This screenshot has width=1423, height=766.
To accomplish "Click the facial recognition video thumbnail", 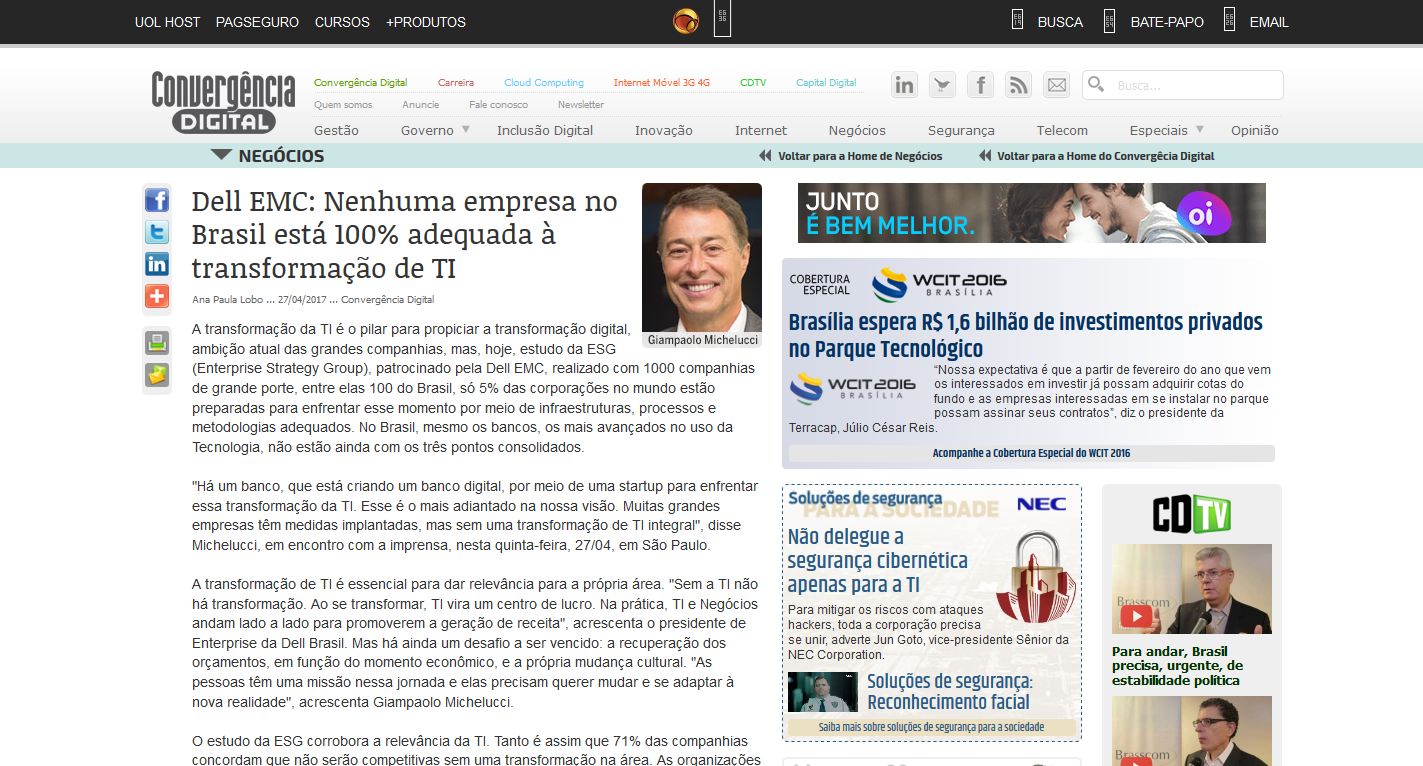I will click(823, 691).
